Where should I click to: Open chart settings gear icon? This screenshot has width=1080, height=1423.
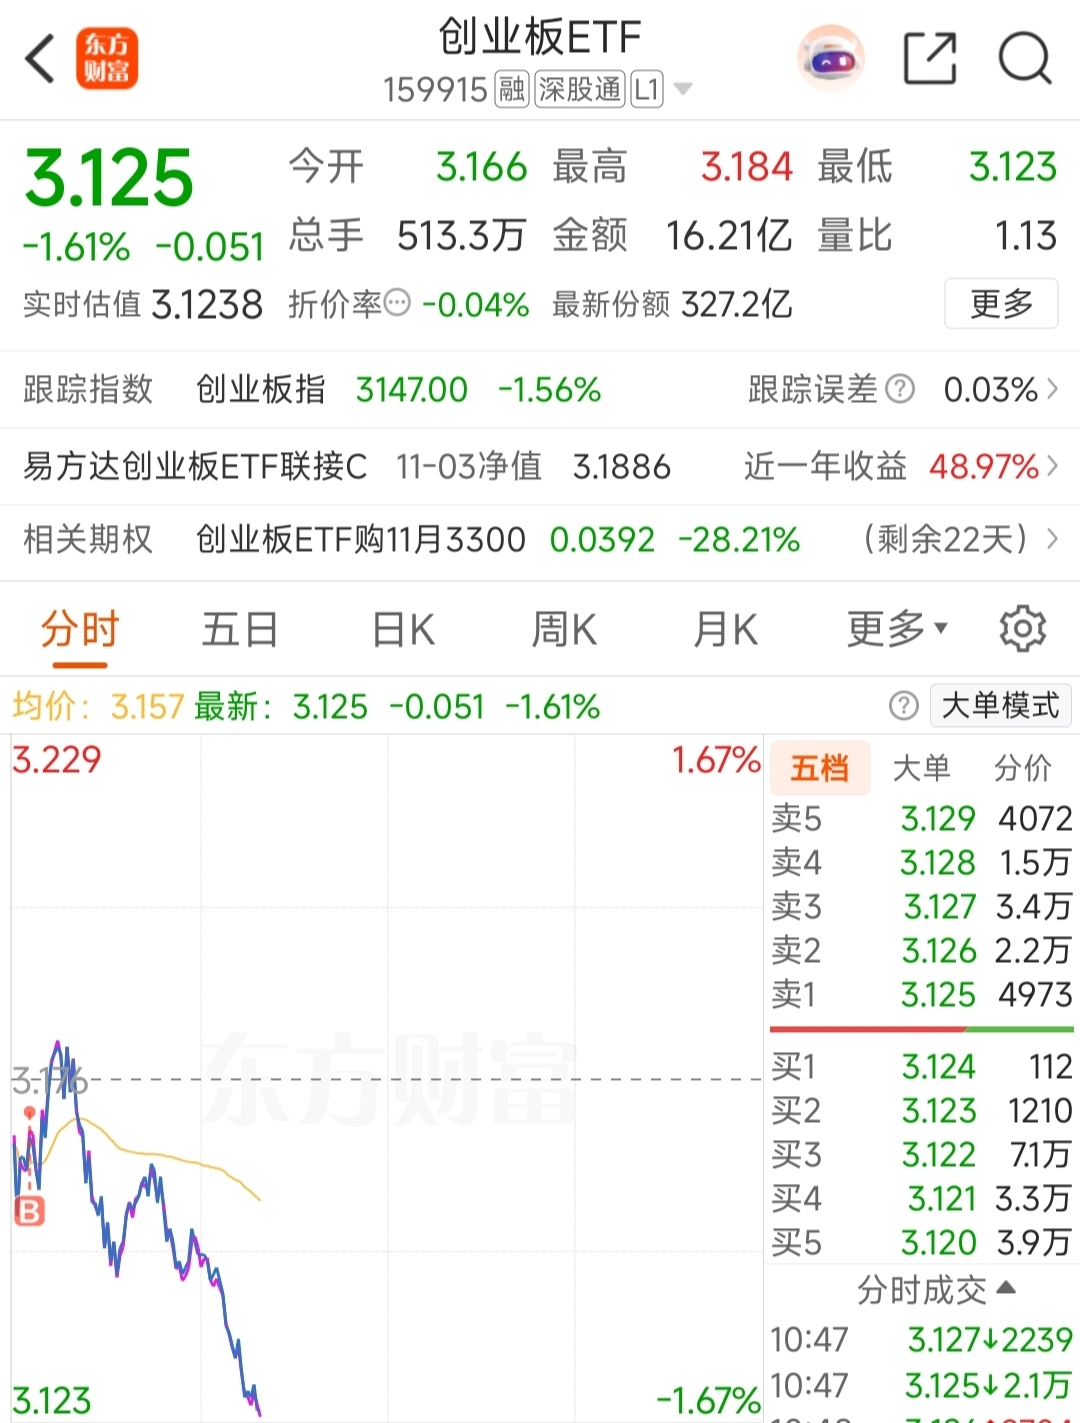point(1022,629)
